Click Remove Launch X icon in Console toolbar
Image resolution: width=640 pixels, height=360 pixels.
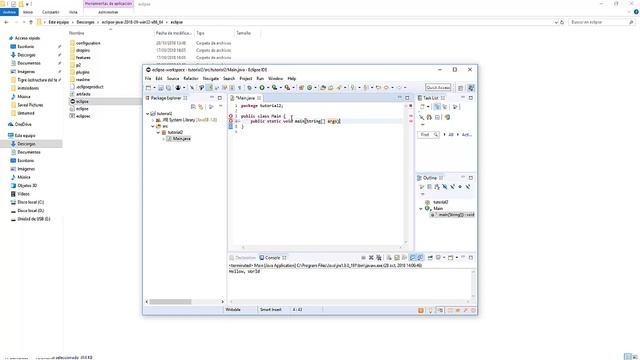[371, 258]
